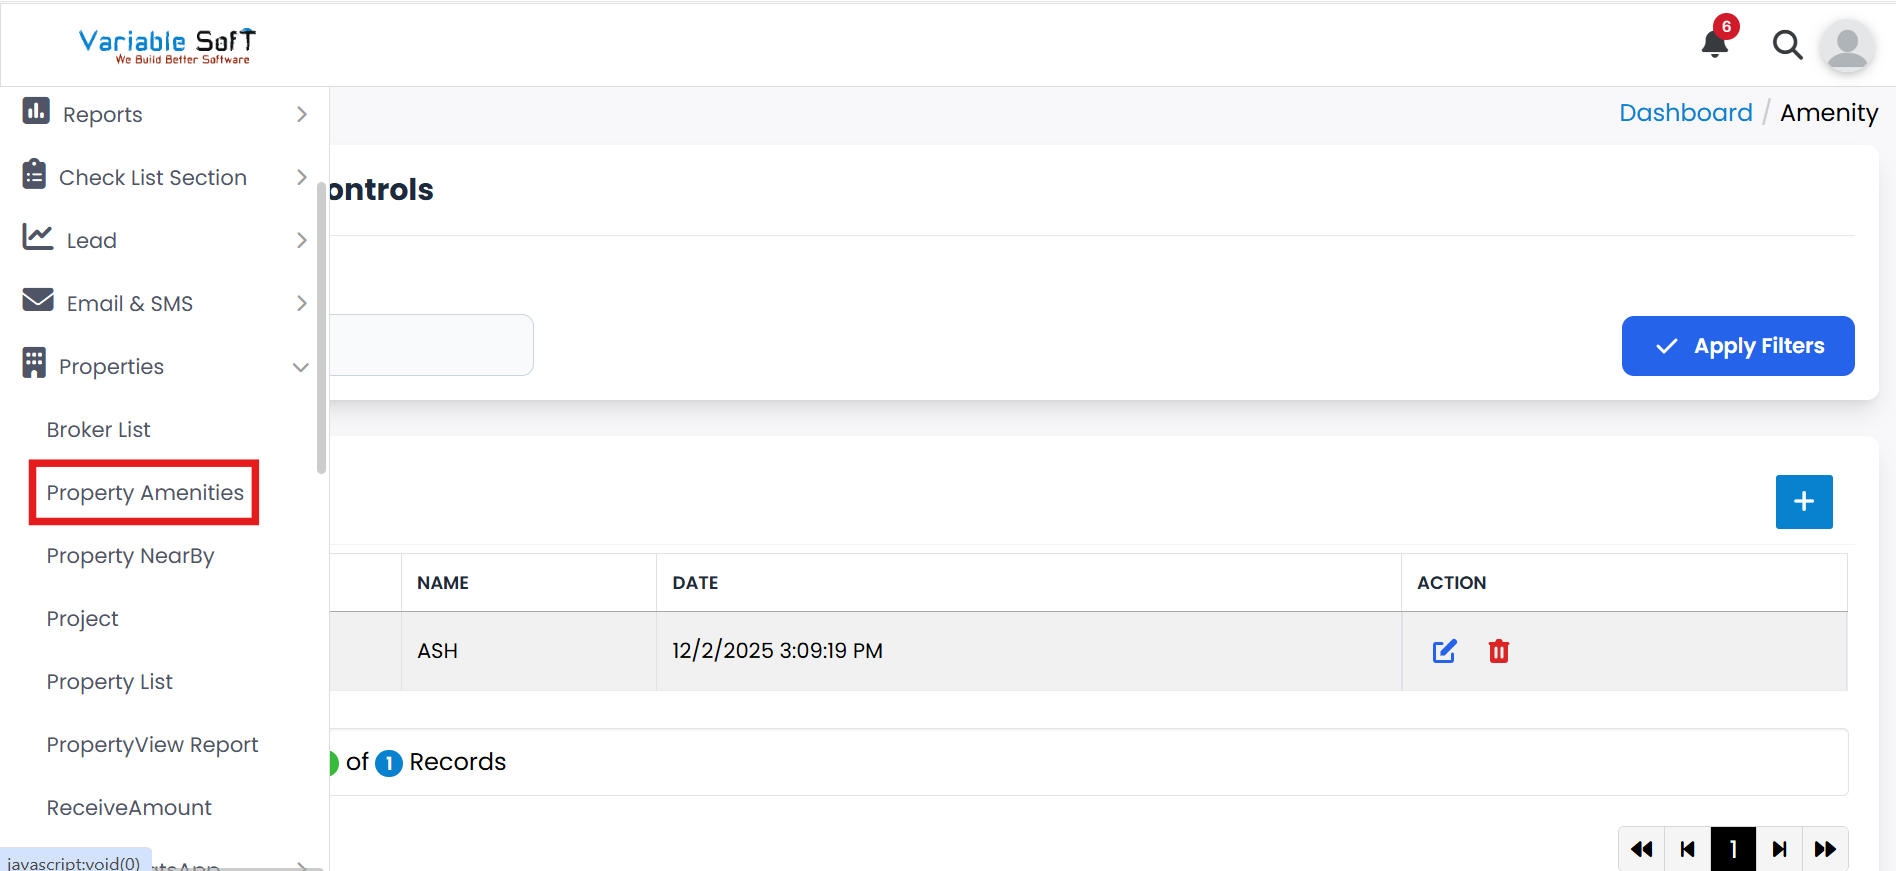The height and width of the screenshot is (871, 1896).
Task: Delete the ASH amenity with trash icon
Action: click(x=1498, y=652)
